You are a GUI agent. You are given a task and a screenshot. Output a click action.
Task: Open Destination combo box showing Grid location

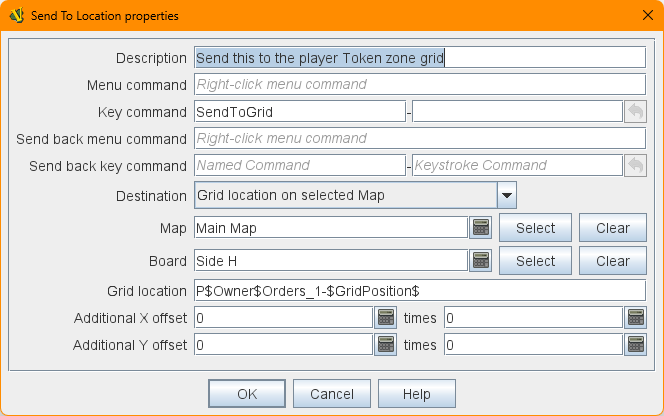344,194
